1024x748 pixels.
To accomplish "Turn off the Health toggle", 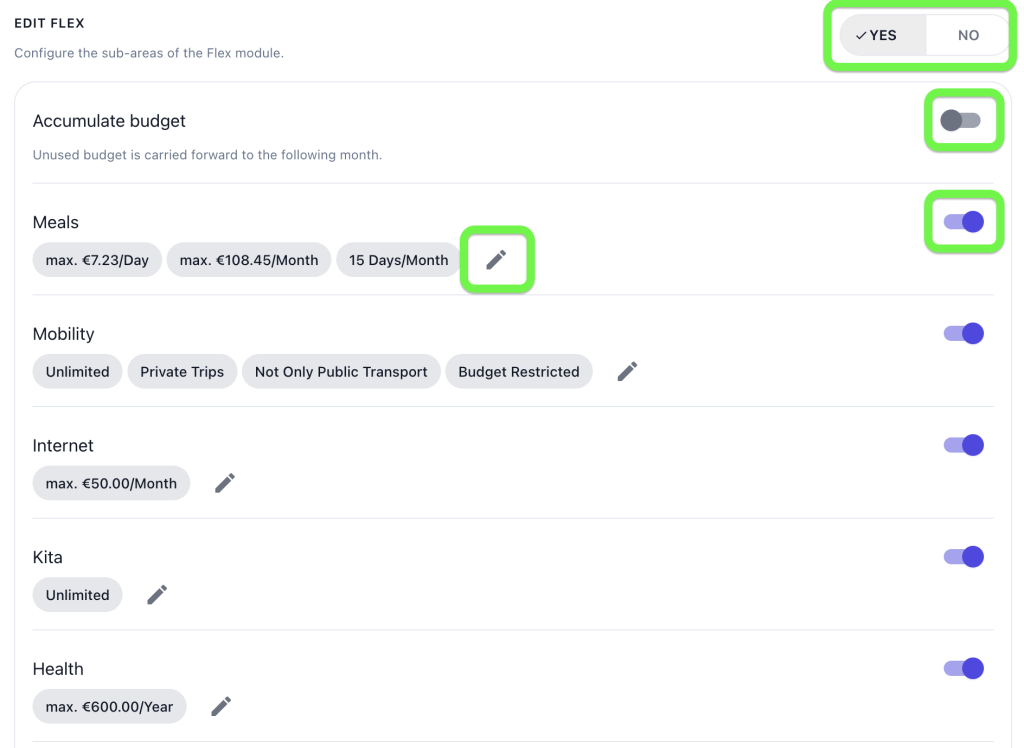I will tap(964, 668).
